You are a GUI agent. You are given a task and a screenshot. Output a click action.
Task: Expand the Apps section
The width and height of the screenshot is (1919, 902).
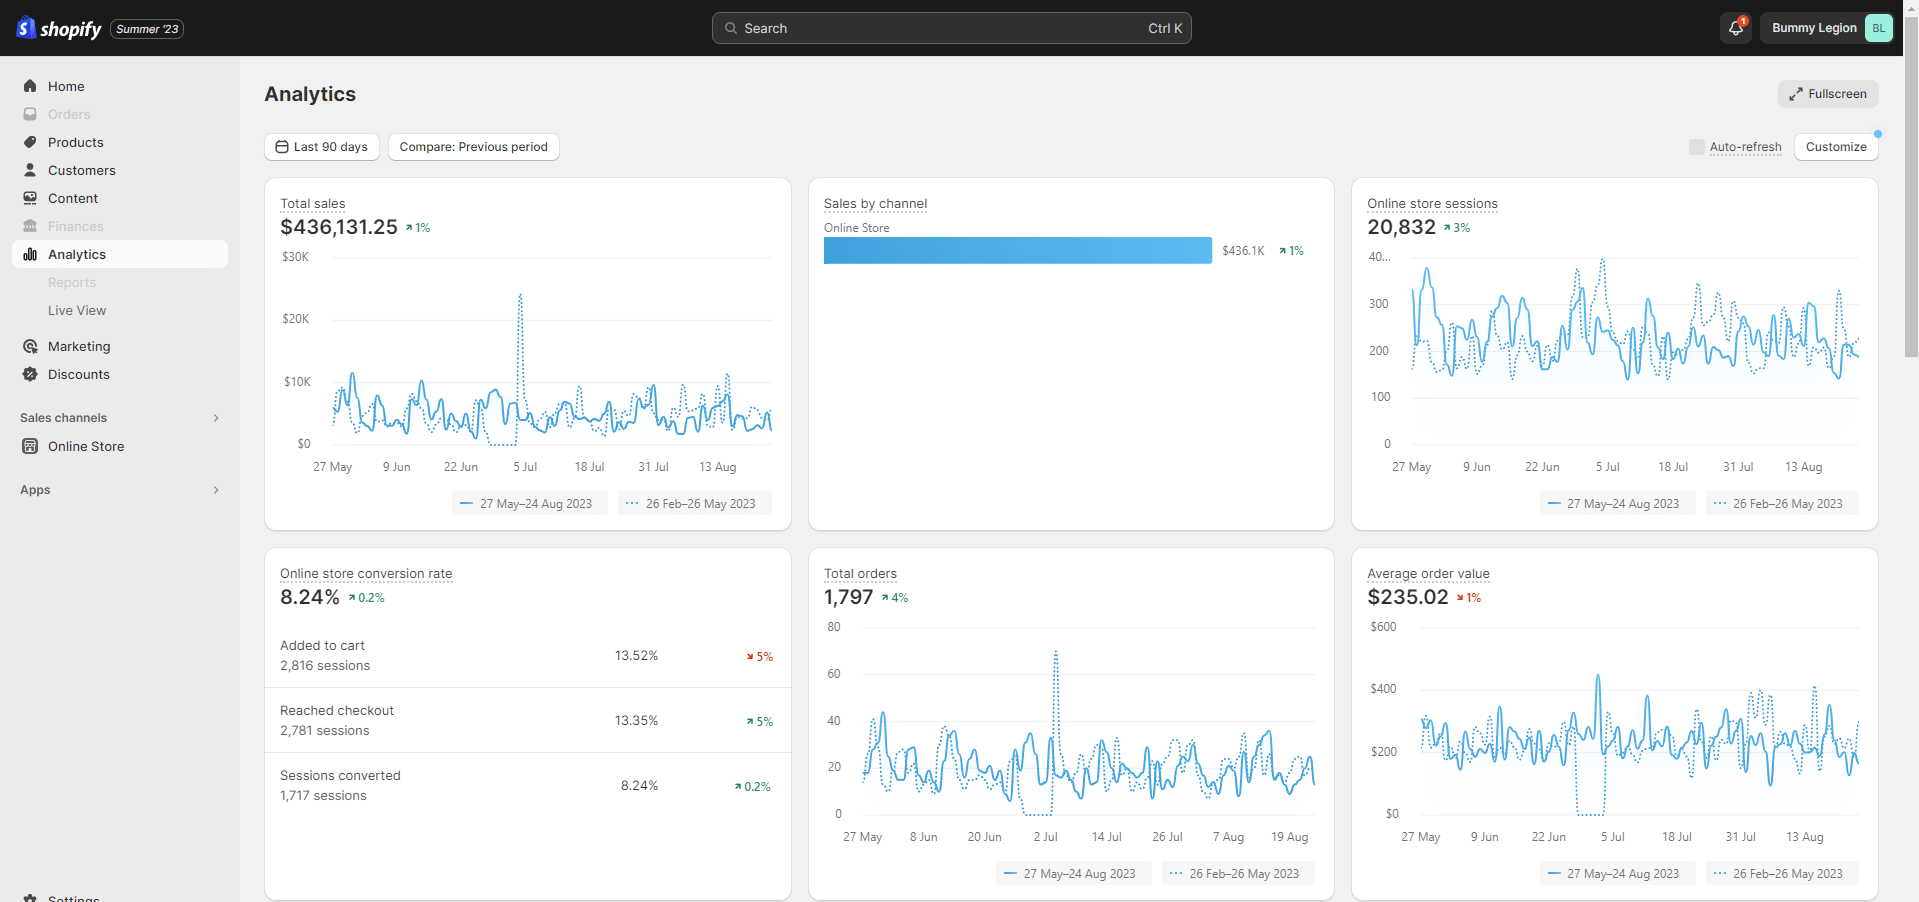(216, 490)
